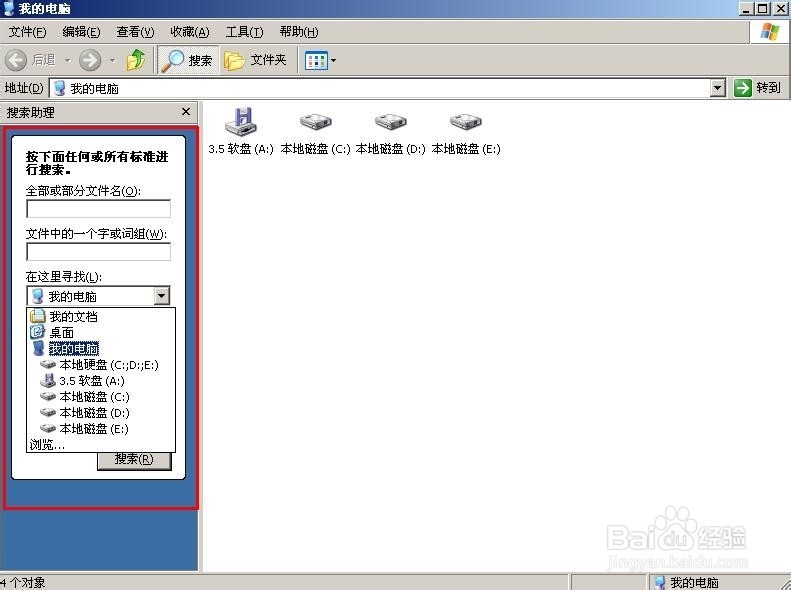Open the 查看(V) menu
The width and height of the screenshot is (791, 590).
135,32
